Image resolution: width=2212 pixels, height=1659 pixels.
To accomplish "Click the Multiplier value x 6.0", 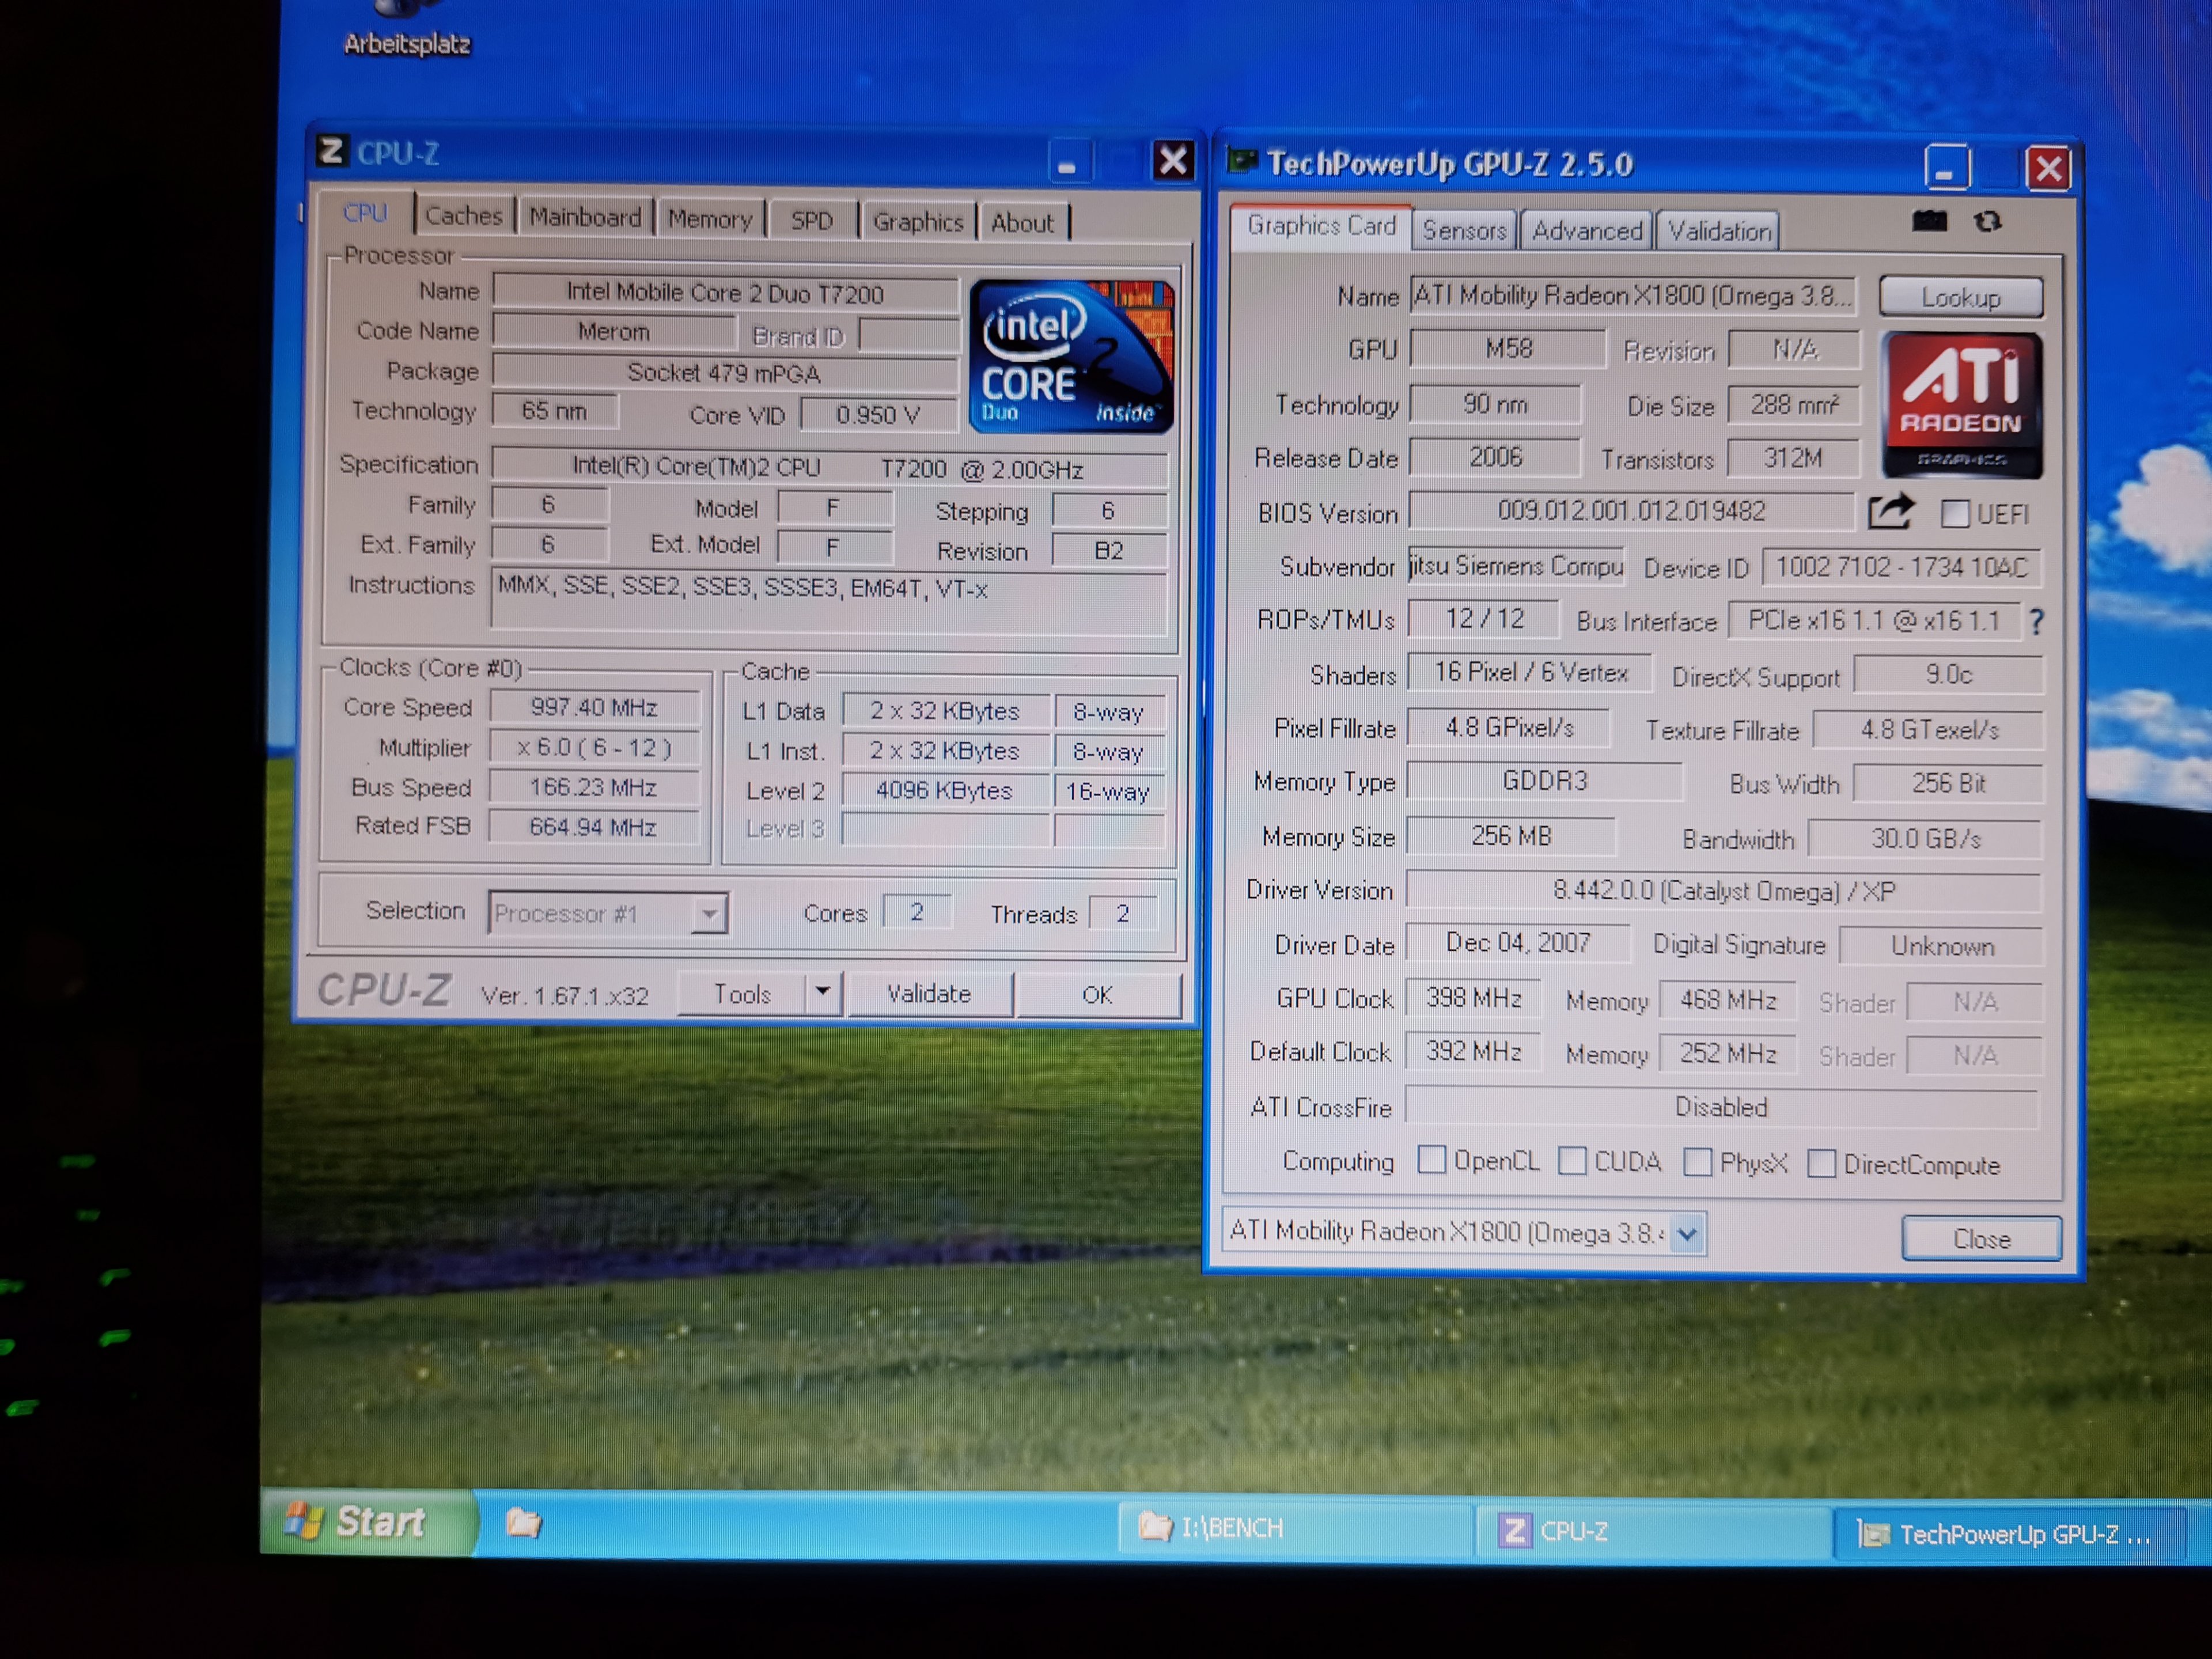I will (594, 747).
